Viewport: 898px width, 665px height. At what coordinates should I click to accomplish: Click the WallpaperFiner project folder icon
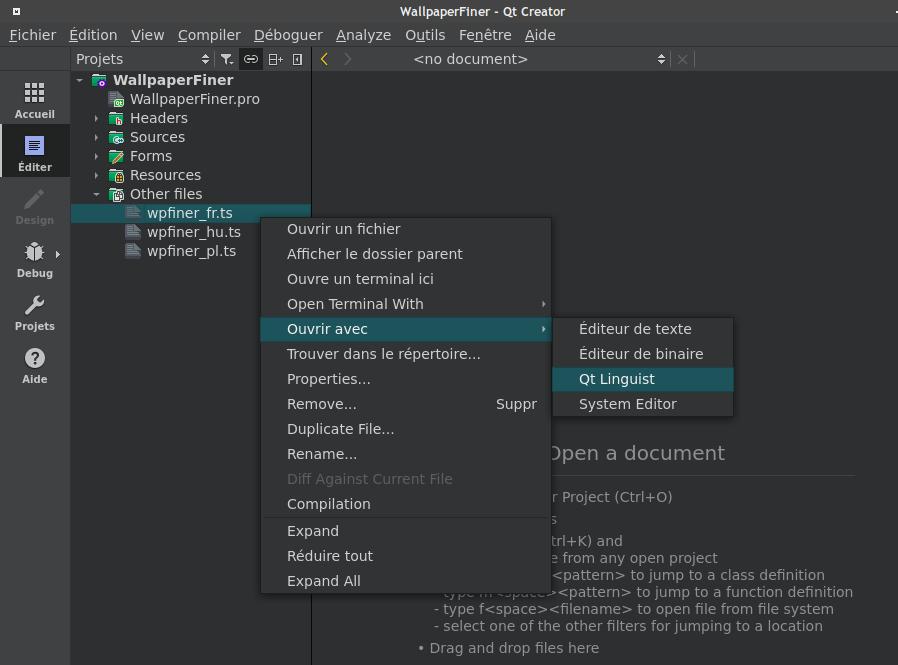click(x=99, y=80)
